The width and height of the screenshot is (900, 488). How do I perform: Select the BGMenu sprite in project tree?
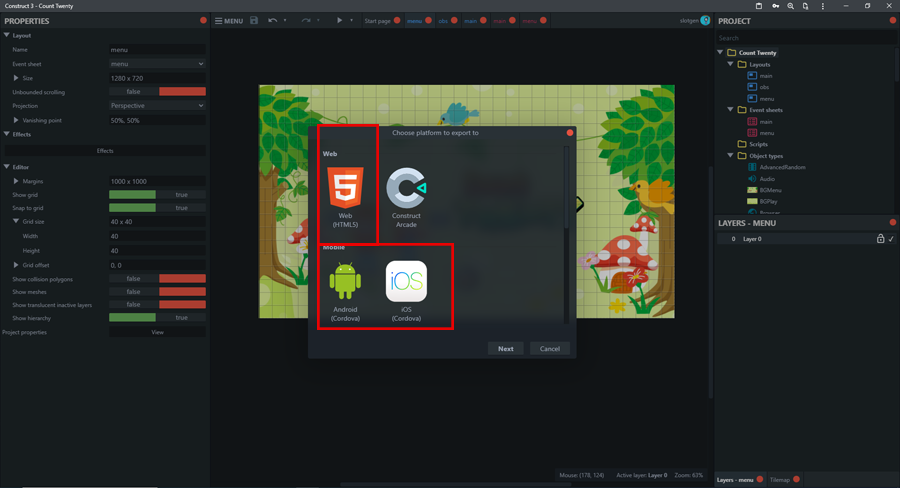pos(770,190)
